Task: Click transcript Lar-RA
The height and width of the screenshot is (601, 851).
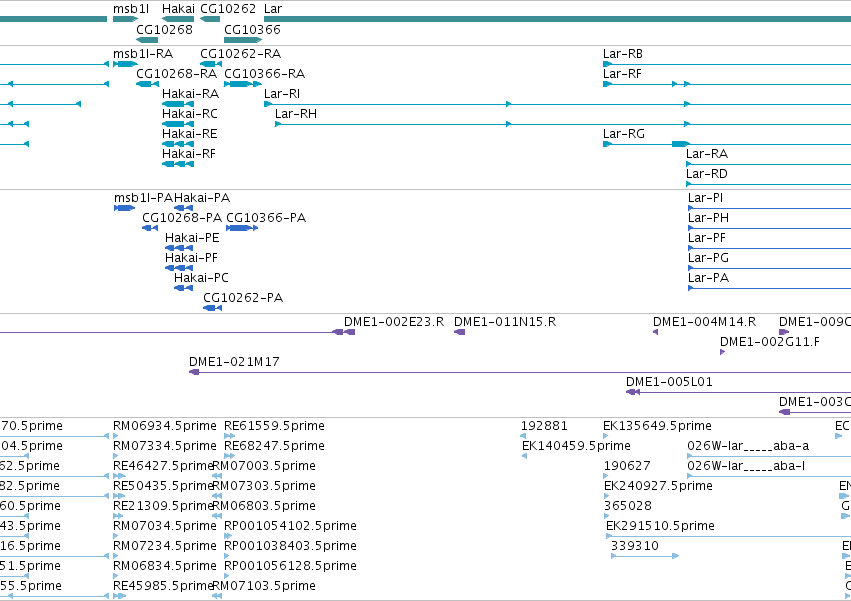Action: pyautogui.click(x=707, y=154)
